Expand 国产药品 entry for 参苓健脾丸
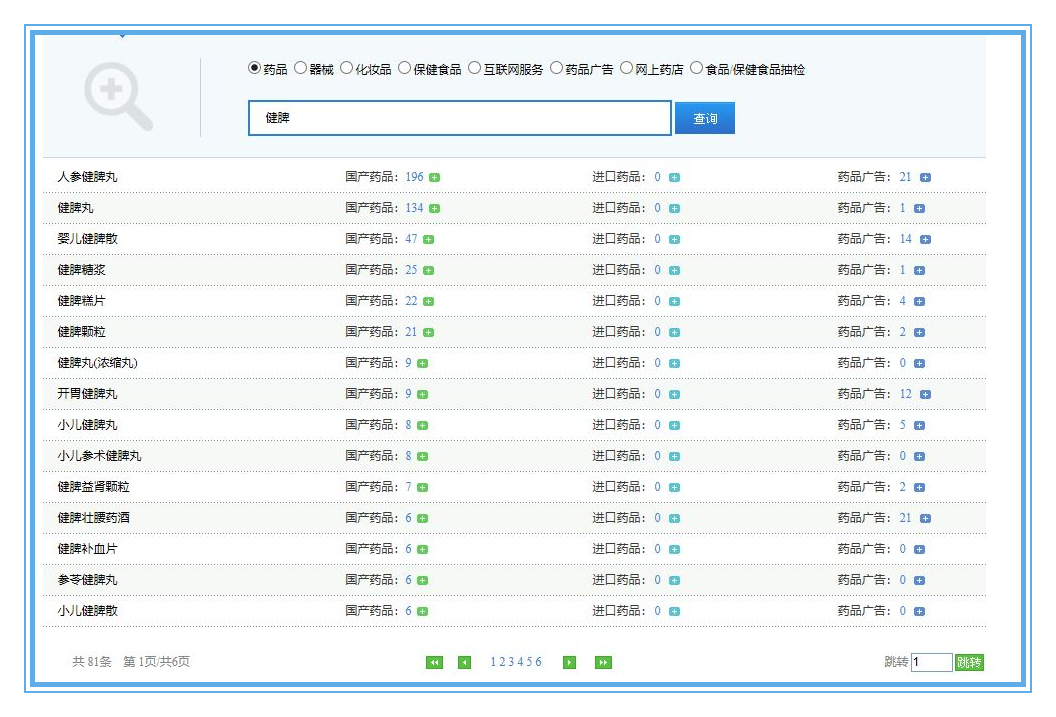 pos(424,579)
